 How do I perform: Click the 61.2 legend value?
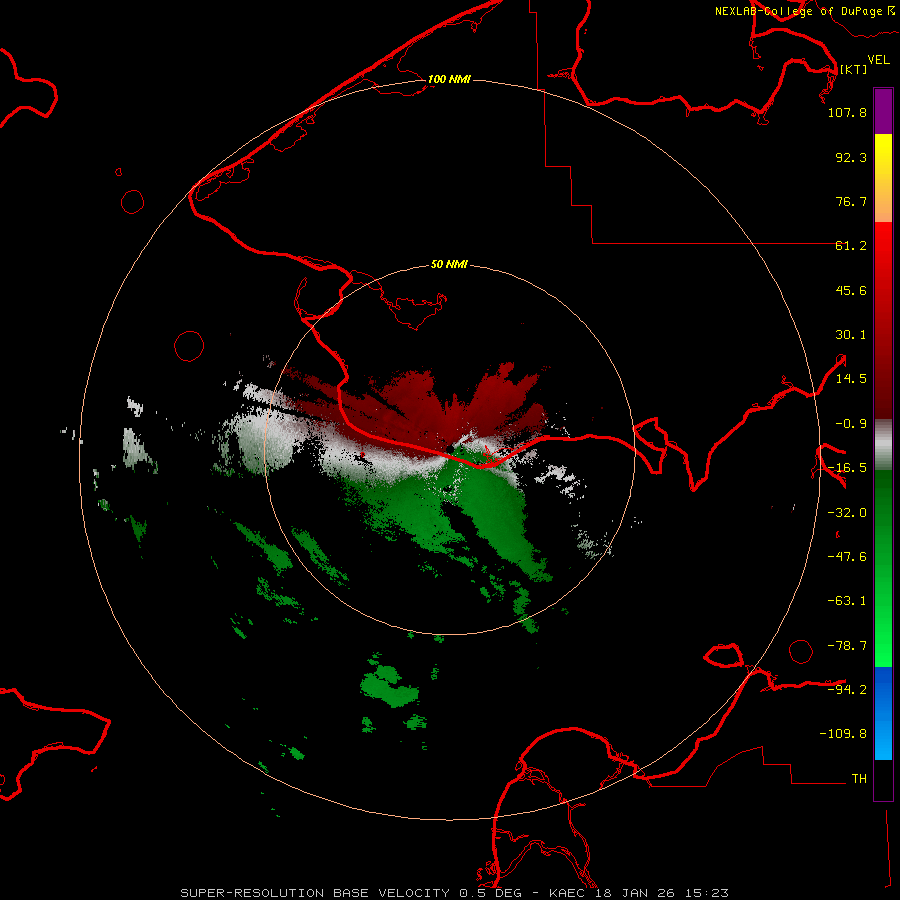(851, 246)
